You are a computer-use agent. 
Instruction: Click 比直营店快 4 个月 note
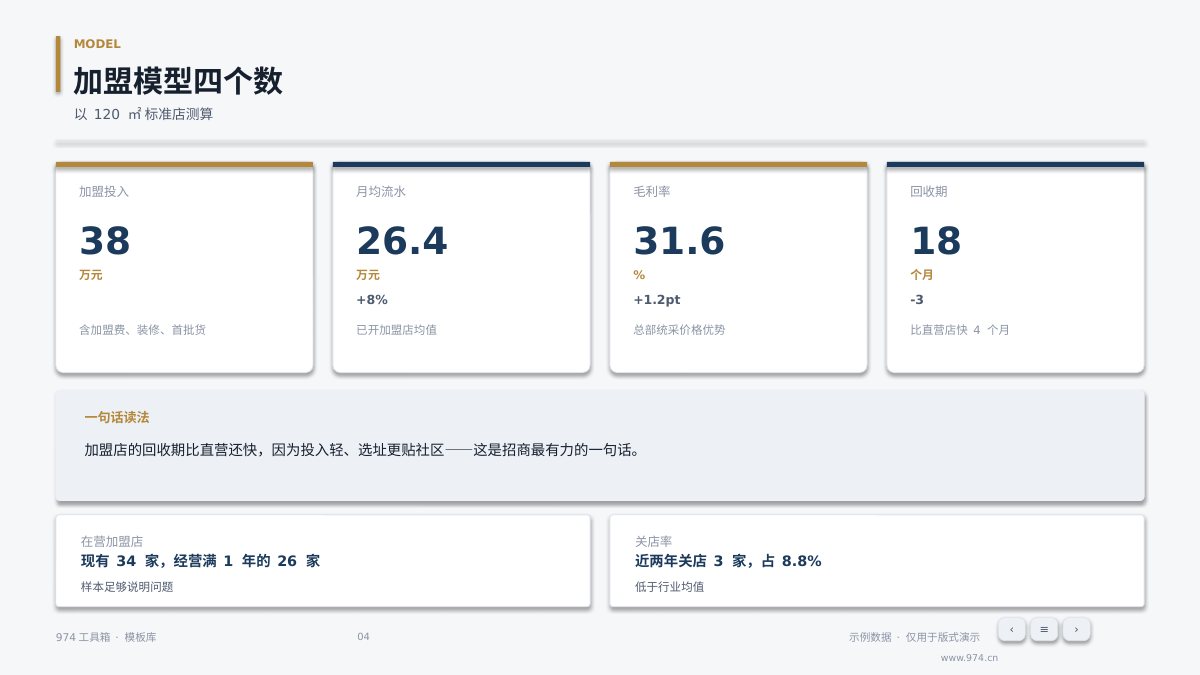[960, 330]
